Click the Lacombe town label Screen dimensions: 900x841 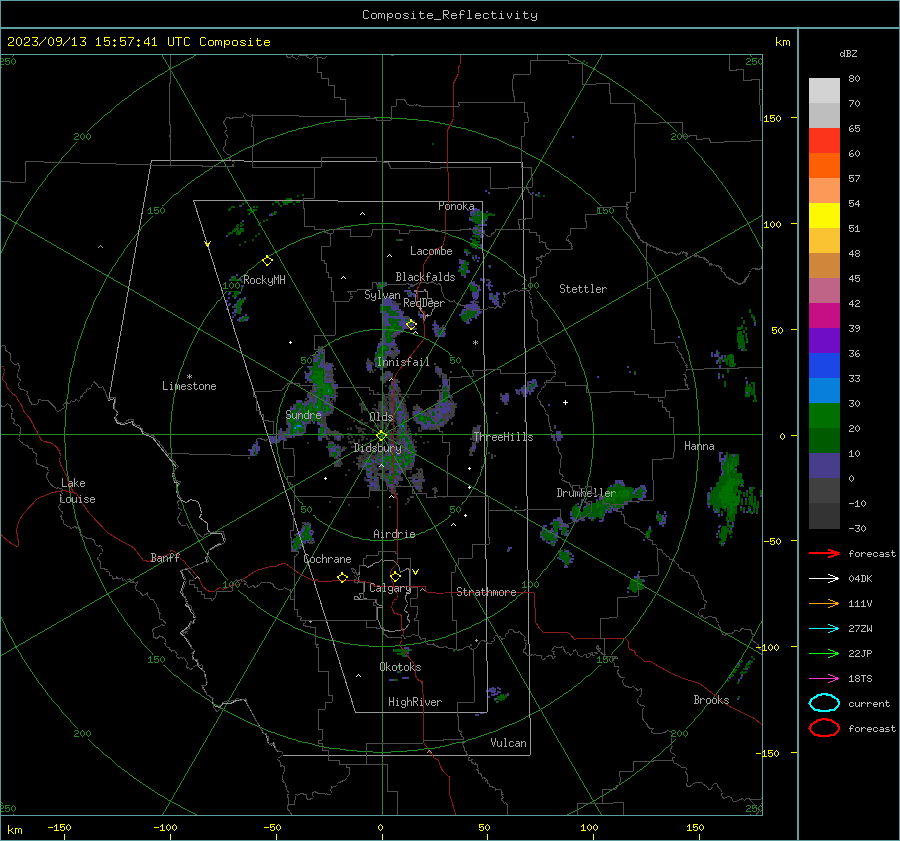(431, 251)
